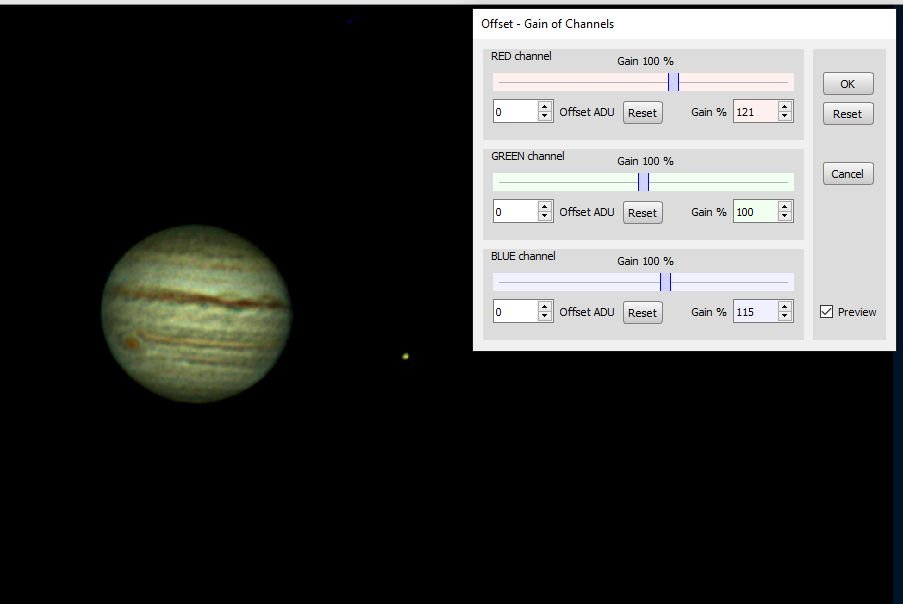Decrease RED Gain % with down arrow
903x604 pixels.
coord(785,117)
